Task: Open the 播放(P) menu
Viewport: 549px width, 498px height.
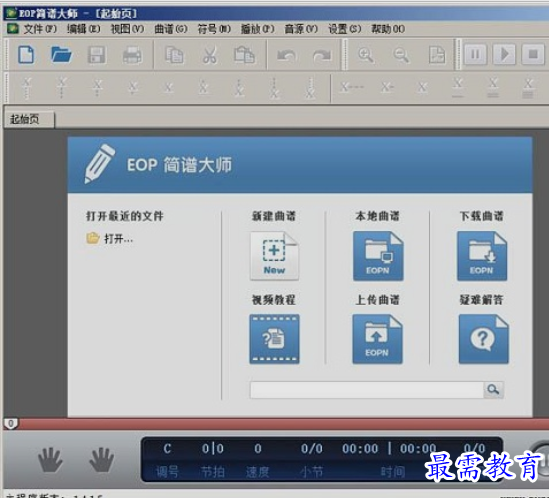Action: click(258, 29)
